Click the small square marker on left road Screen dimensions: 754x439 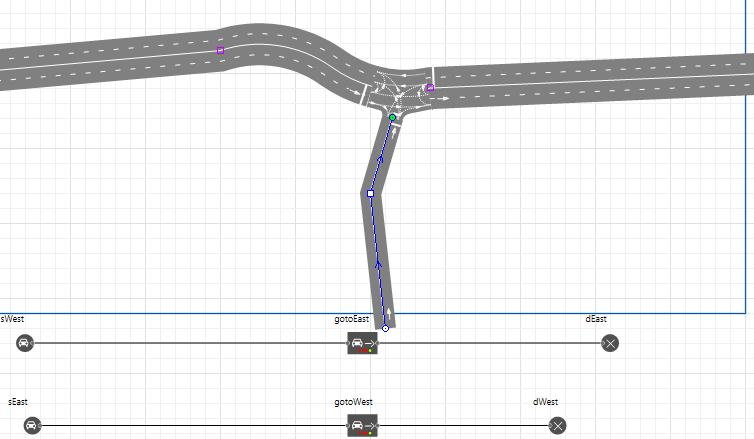221,49
